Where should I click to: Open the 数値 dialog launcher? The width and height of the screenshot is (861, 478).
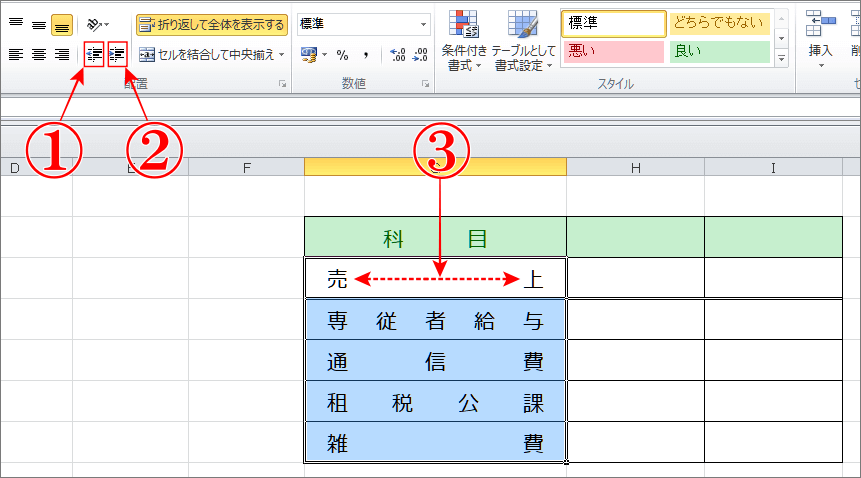pyautogui.click(x=426, y=84)
